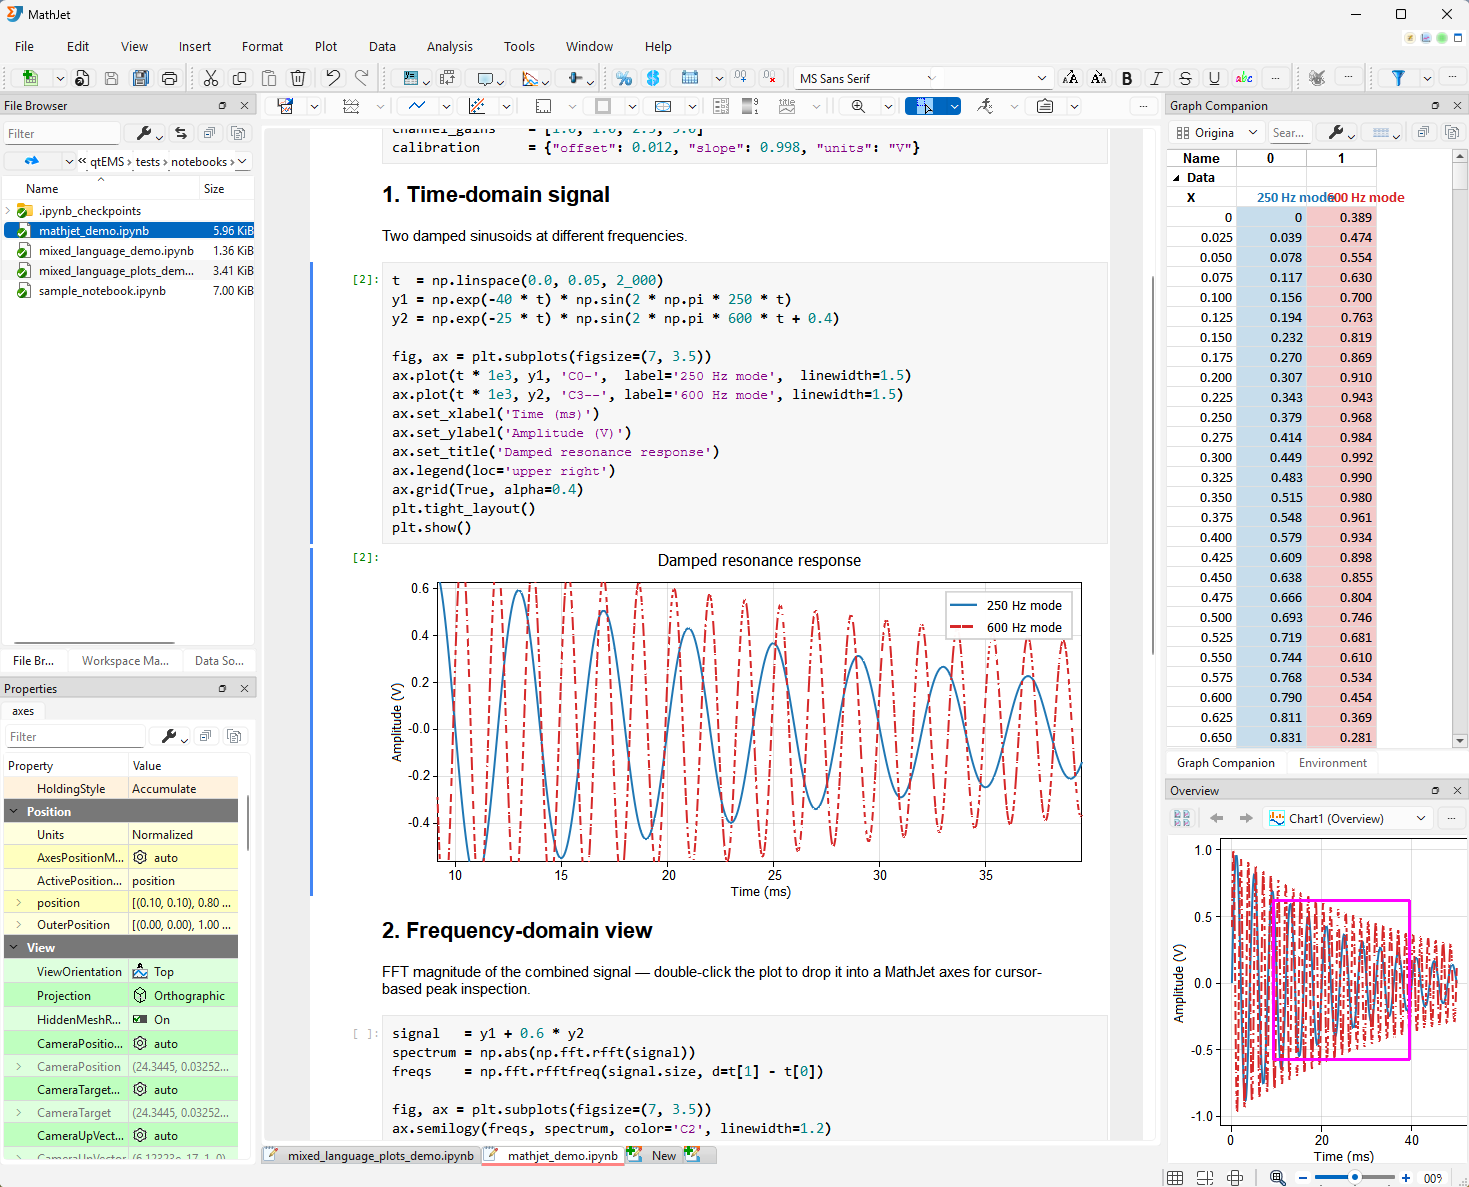The width and height of the screenshot is (1469, 1187).
Task: Click the wrench settings icon in File Browser
Action: (x=144, y=133)
